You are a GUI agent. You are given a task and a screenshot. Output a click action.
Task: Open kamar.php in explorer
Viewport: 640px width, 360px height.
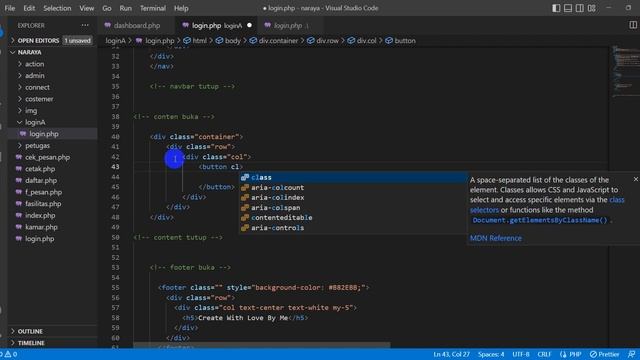tap(41, 227)
